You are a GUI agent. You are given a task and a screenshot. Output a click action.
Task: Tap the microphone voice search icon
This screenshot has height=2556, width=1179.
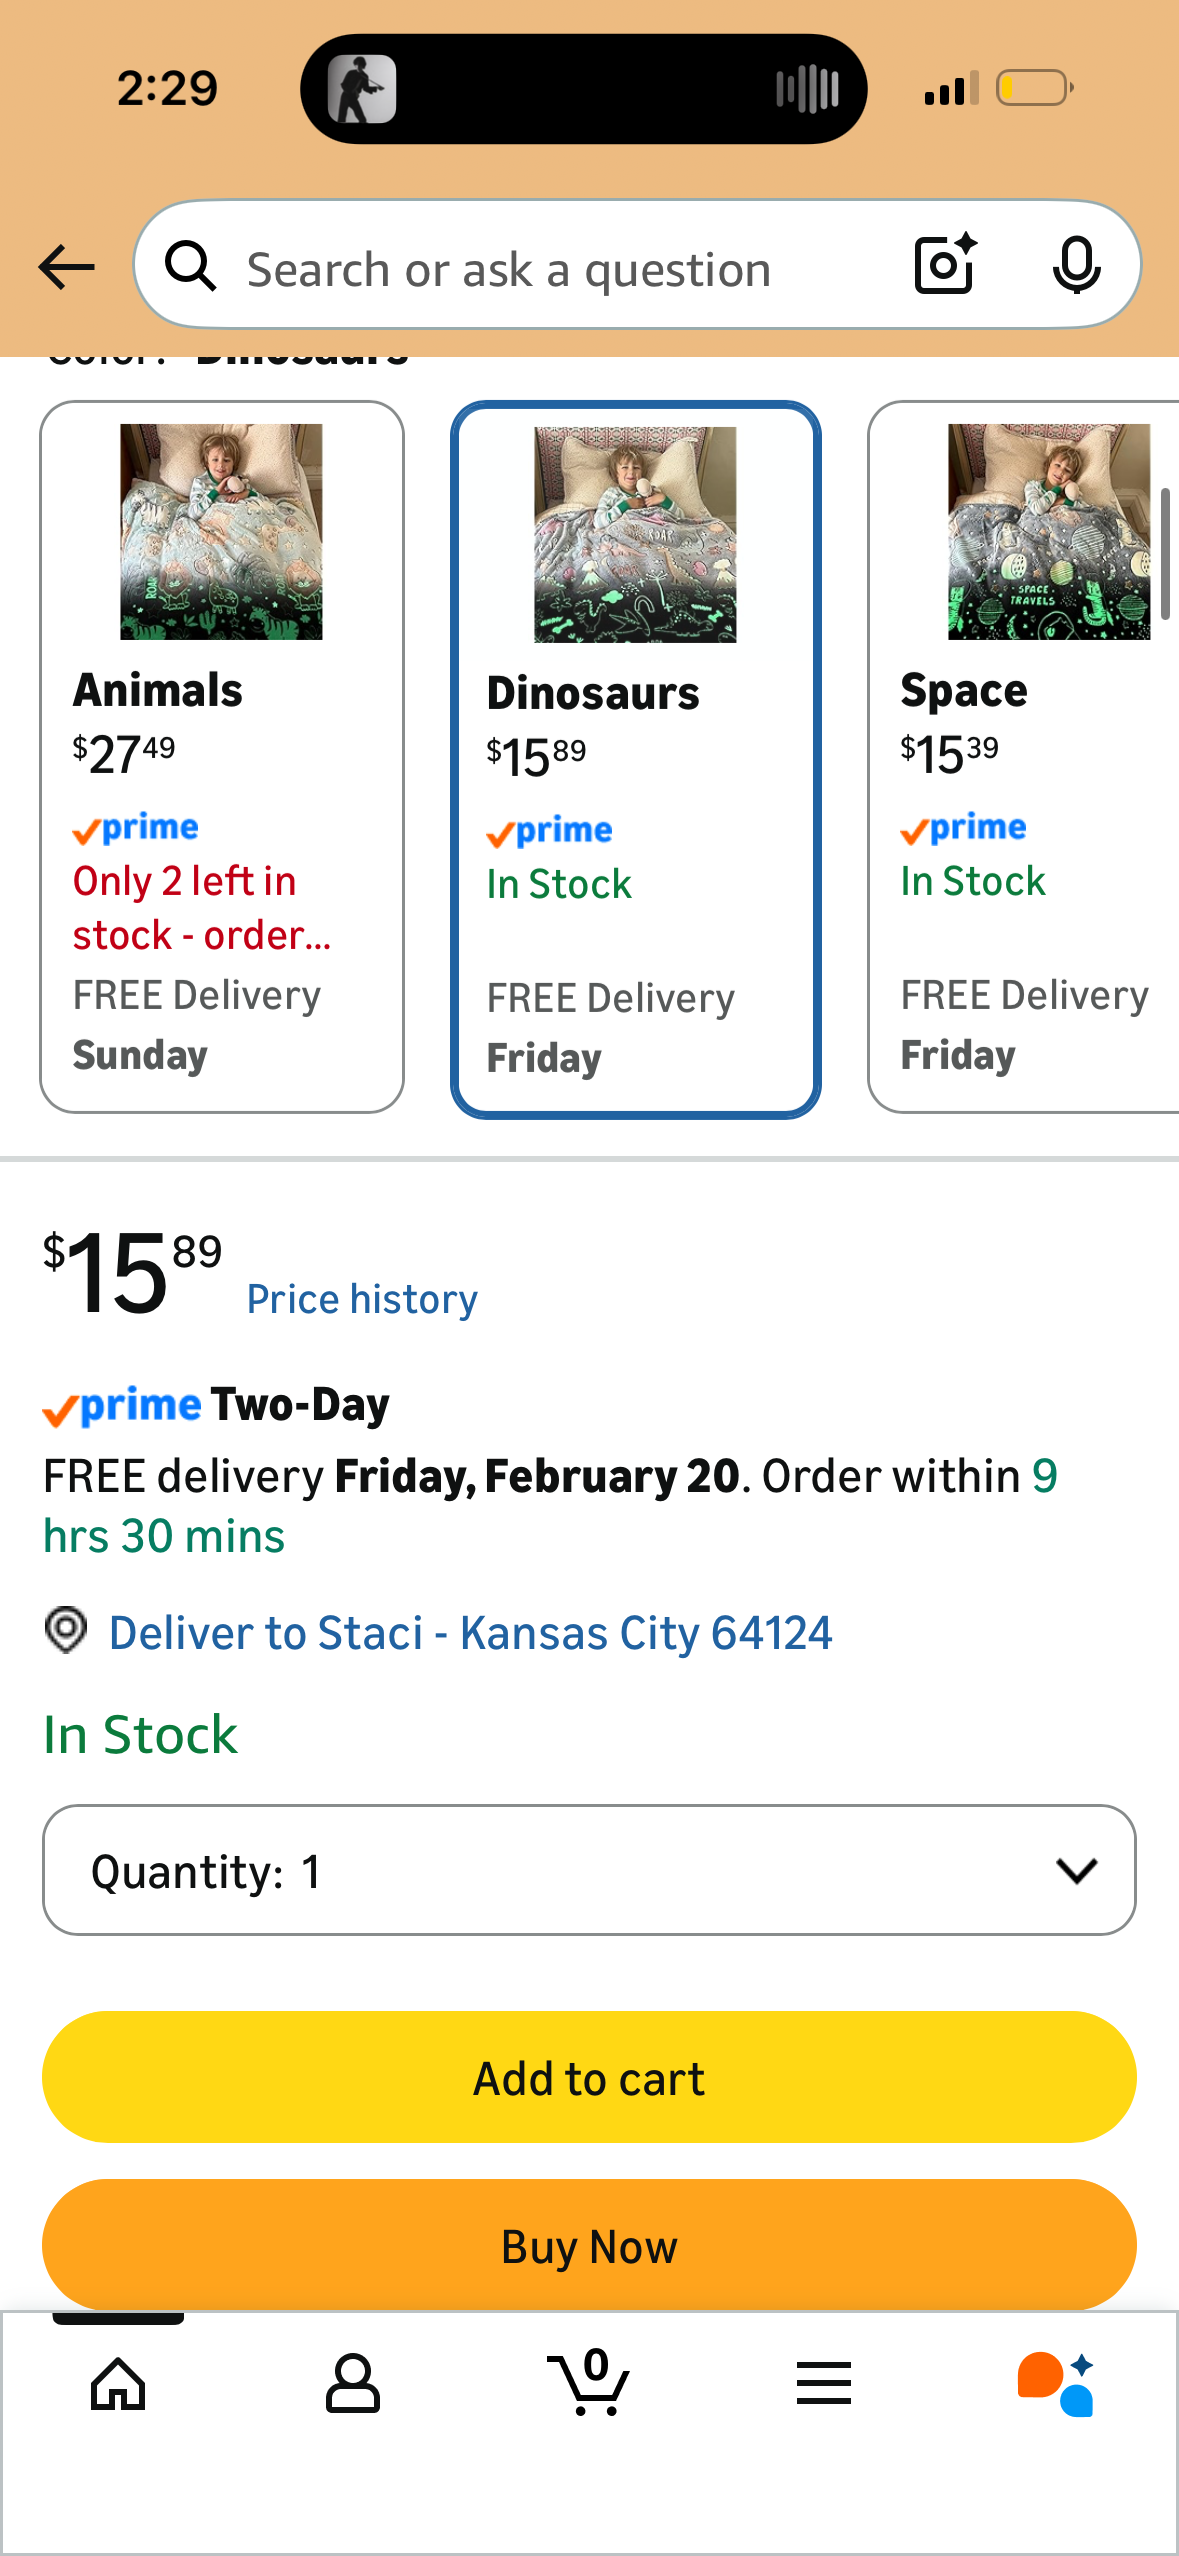pyautogui.click(x=1076, y=265)
